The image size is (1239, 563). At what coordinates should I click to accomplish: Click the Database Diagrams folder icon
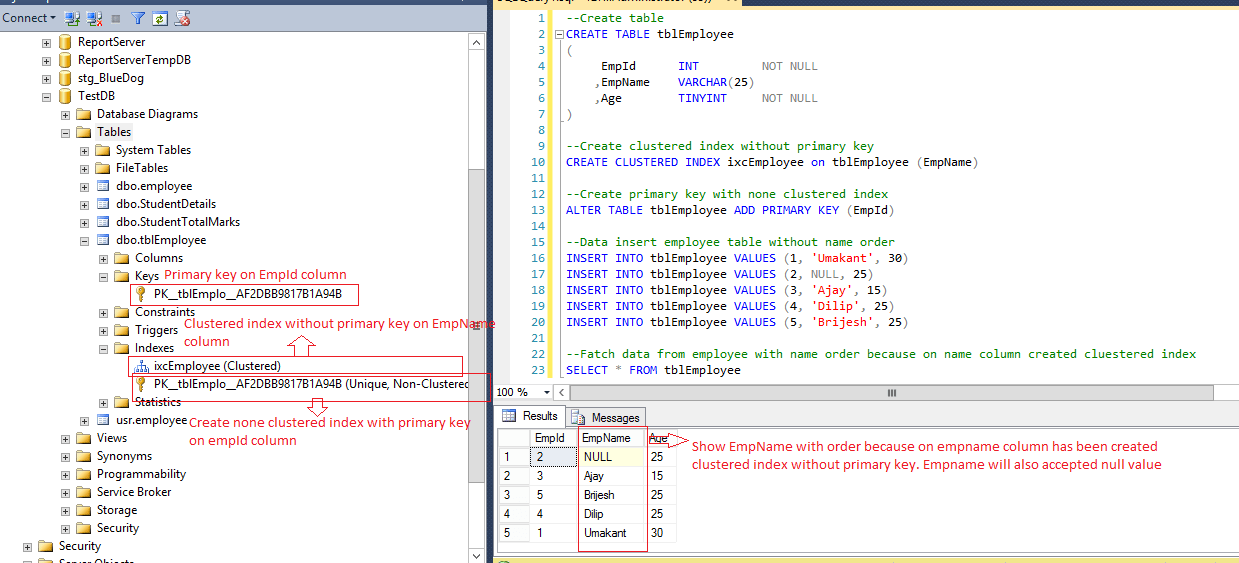pos(84,114)
